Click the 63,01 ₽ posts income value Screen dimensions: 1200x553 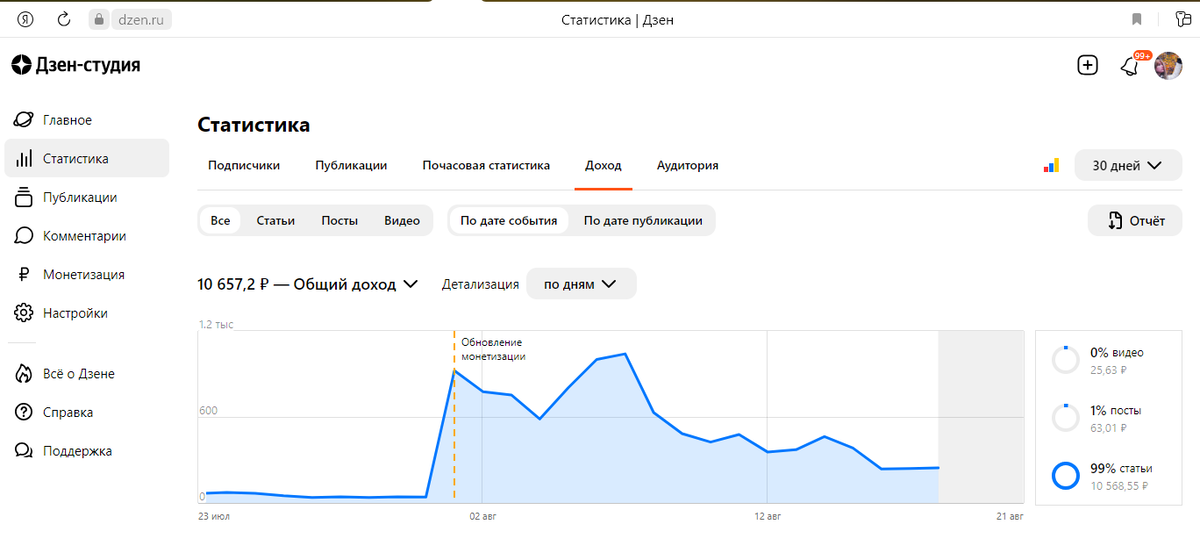1108,427
